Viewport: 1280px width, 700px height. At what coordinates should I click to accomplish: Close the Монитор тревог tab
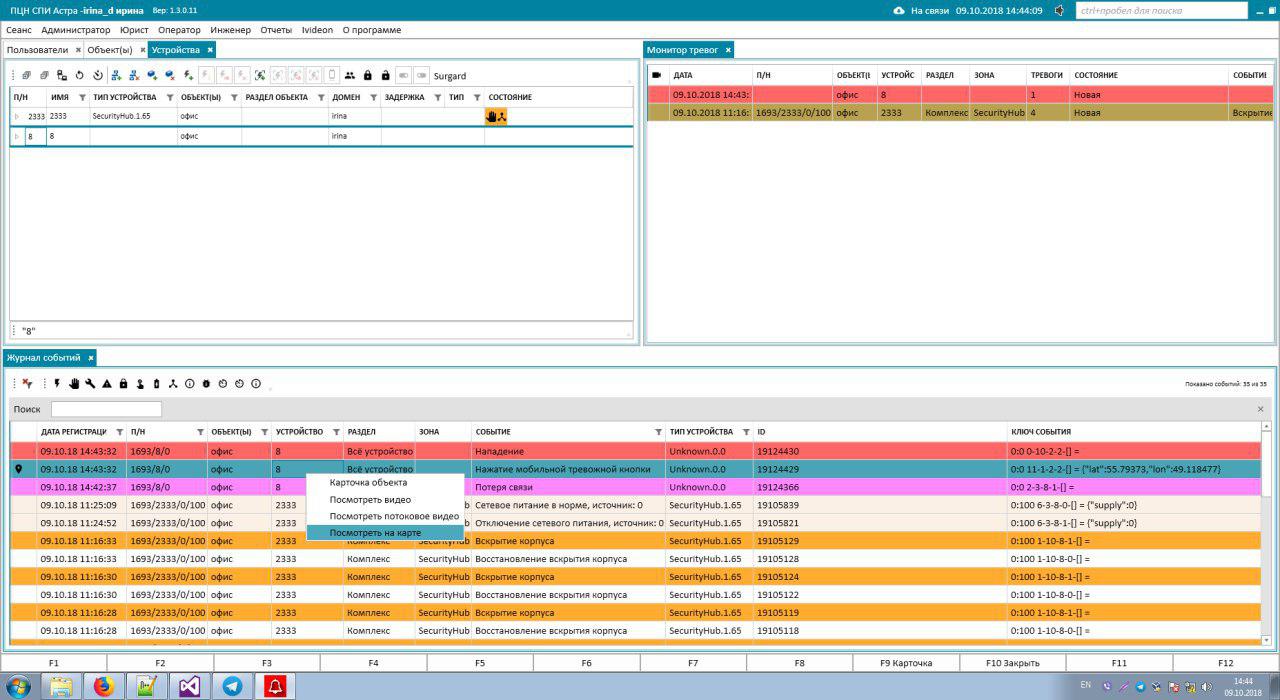coord(728,50)
